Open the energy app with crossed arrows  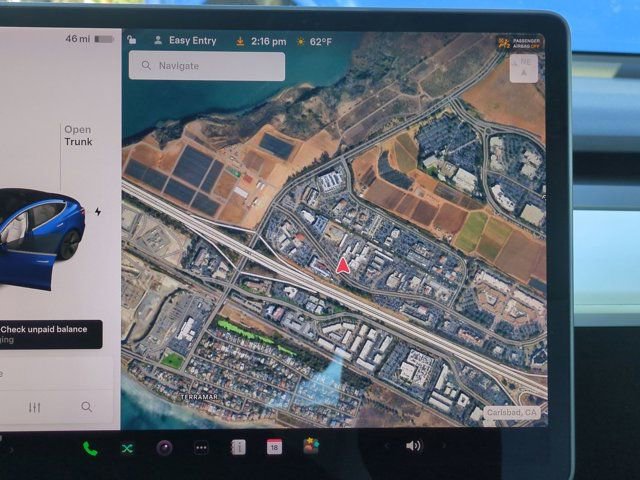127,449
